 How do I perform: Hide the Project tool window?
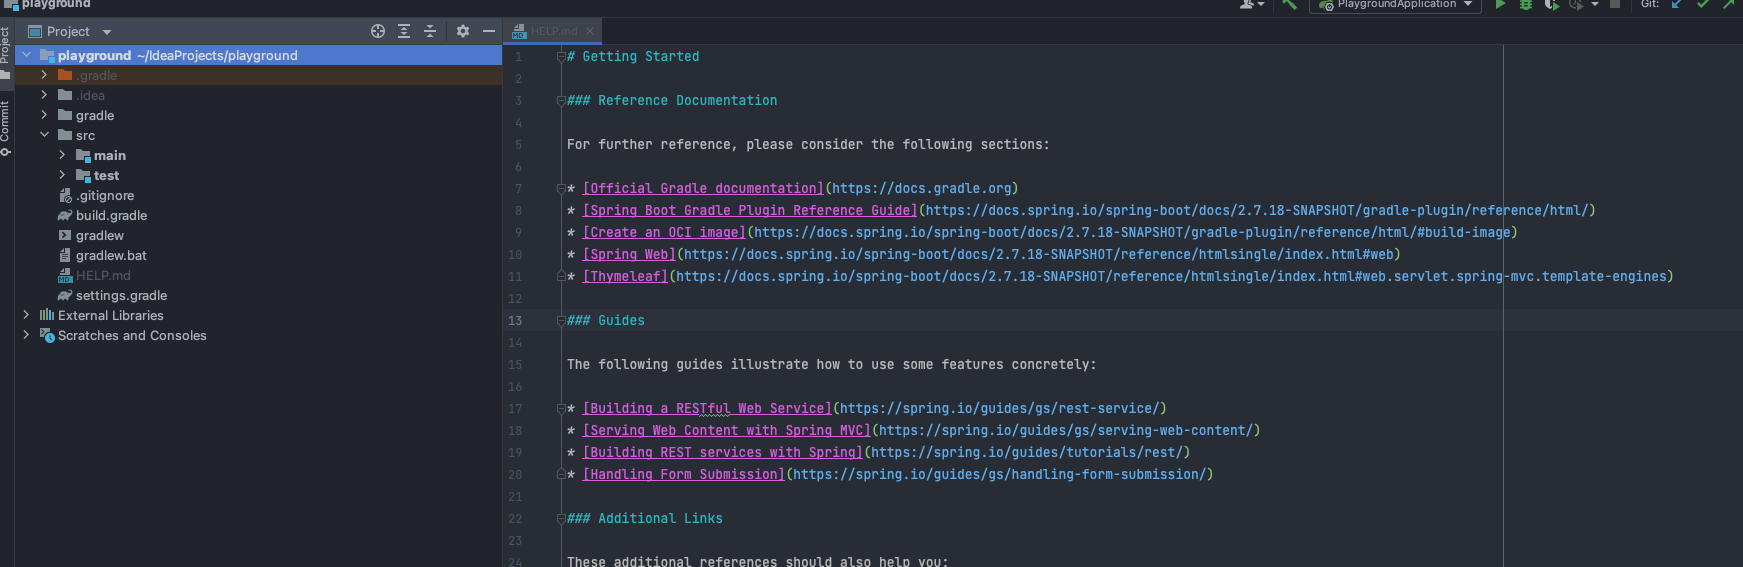coord(489,31)
